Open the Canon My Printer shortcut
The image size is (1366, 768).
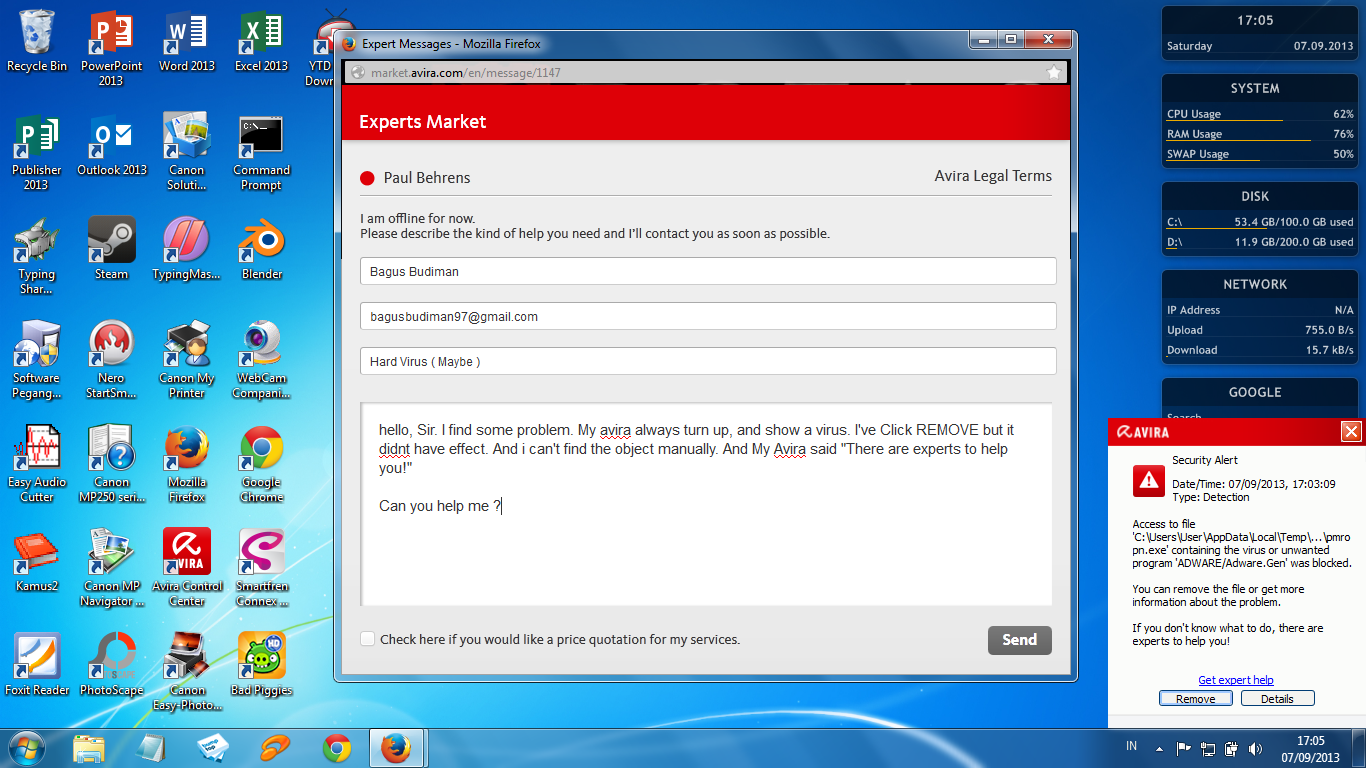187,361
